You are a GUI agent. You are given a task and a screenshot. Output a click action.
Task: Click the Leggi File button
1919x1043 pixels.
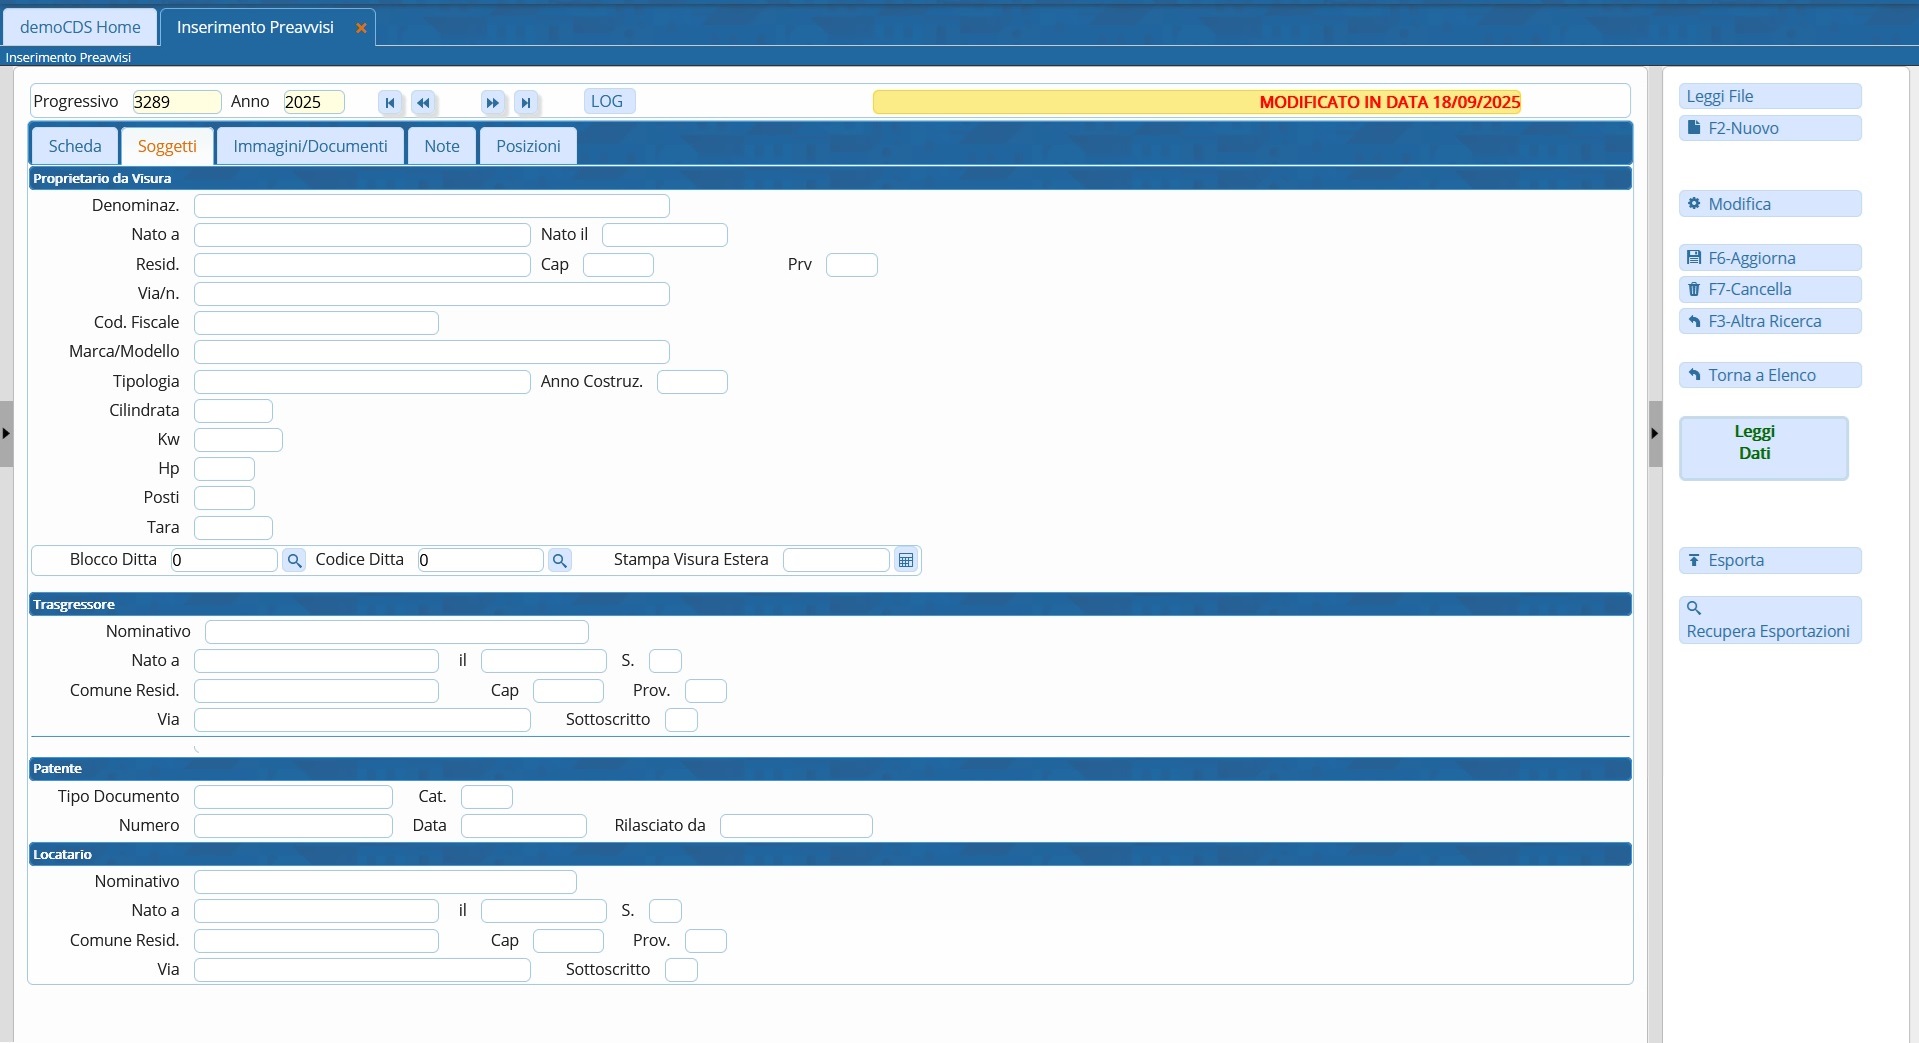coord(1770,96)
